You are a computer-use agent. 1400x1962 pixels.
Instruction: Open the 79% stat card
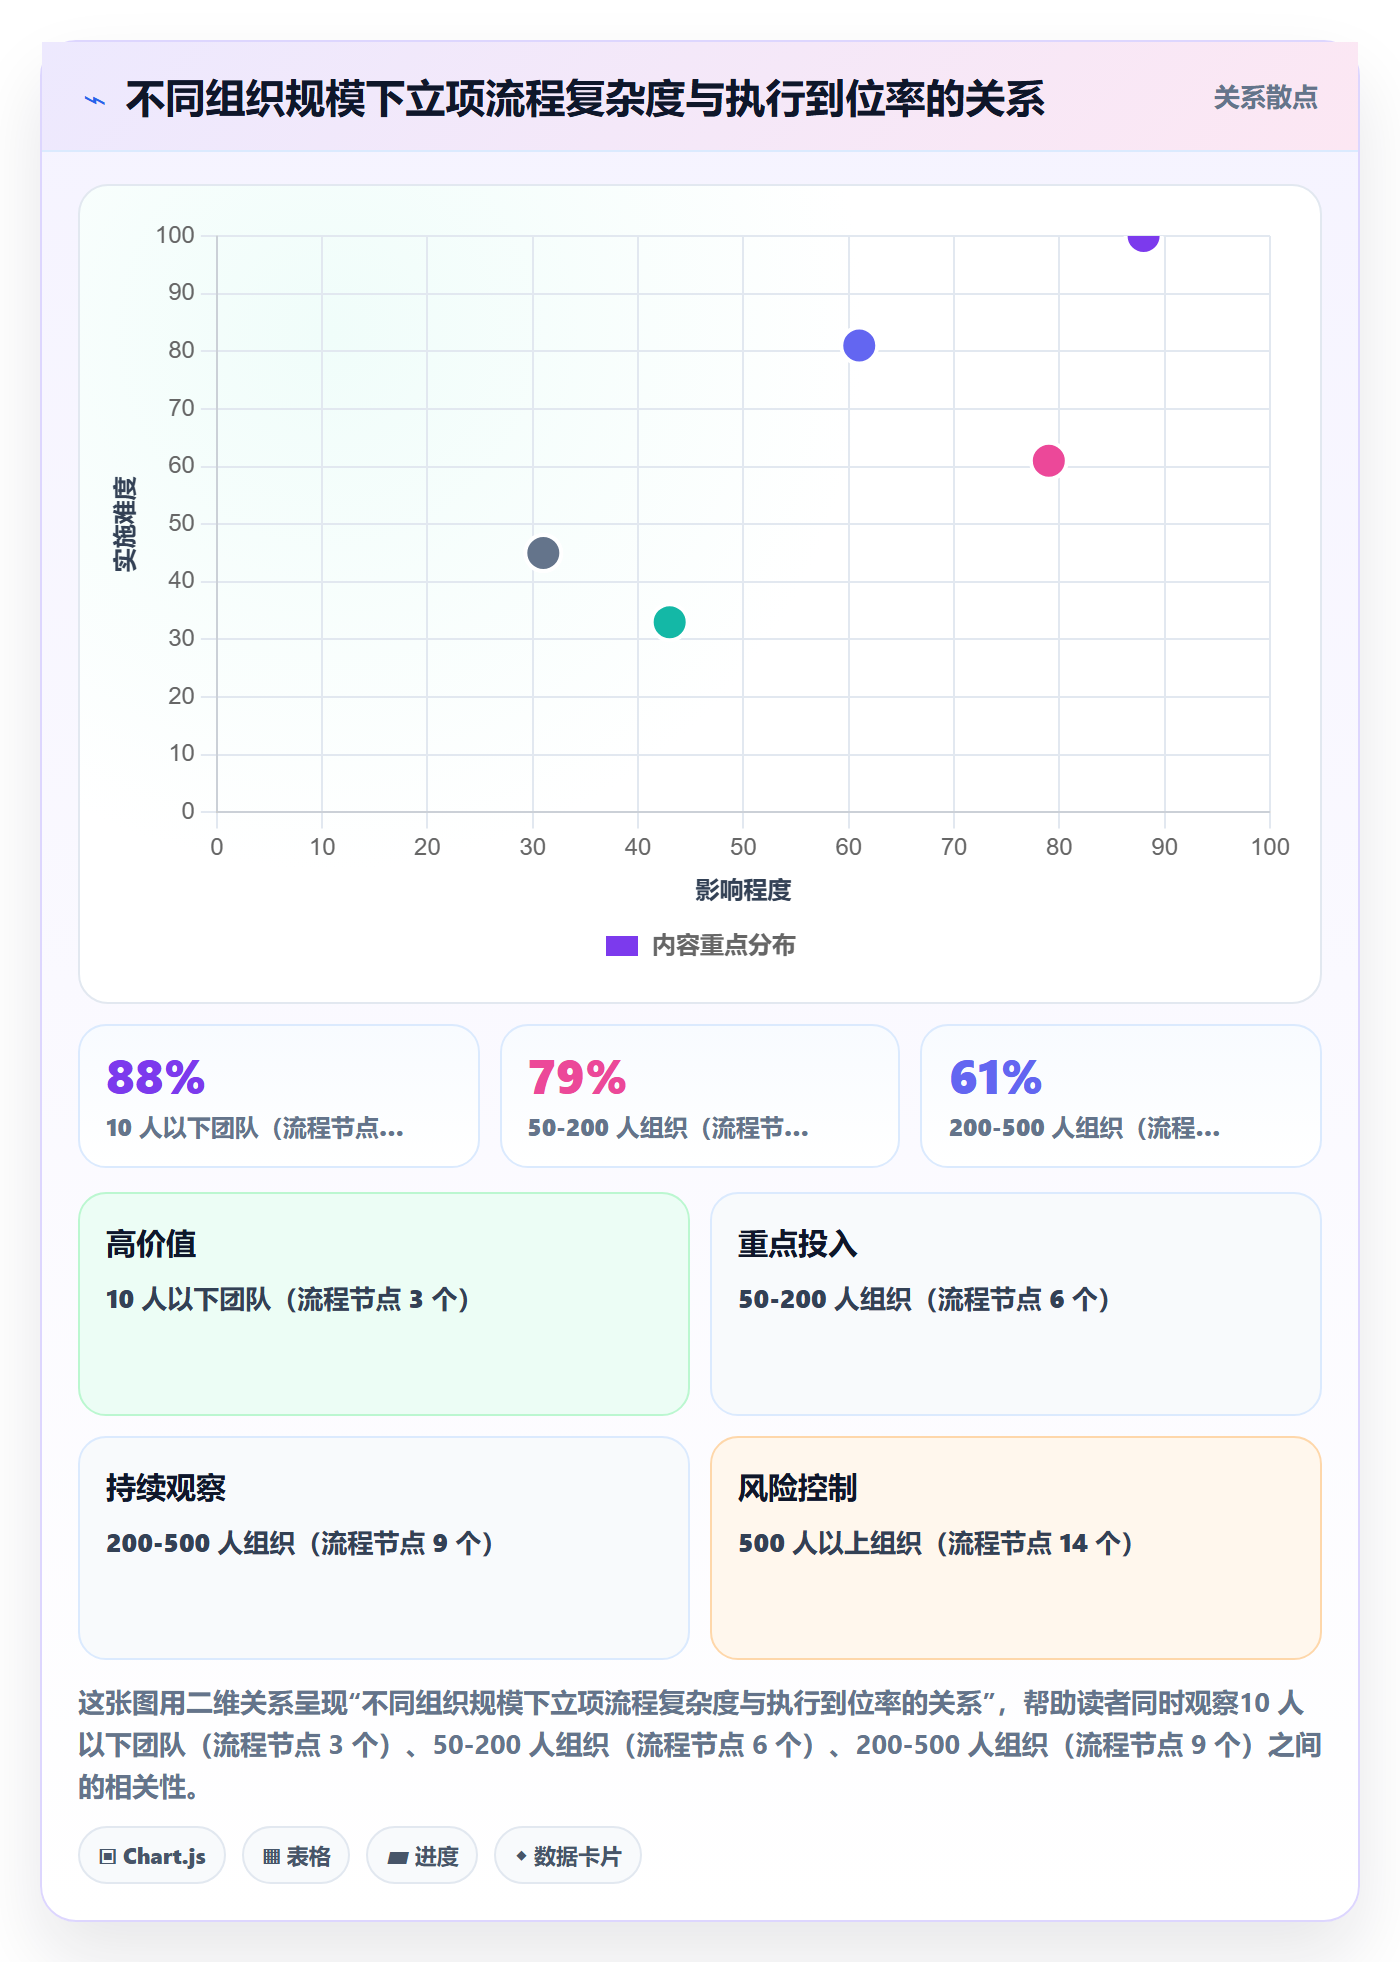(700, 1096)
